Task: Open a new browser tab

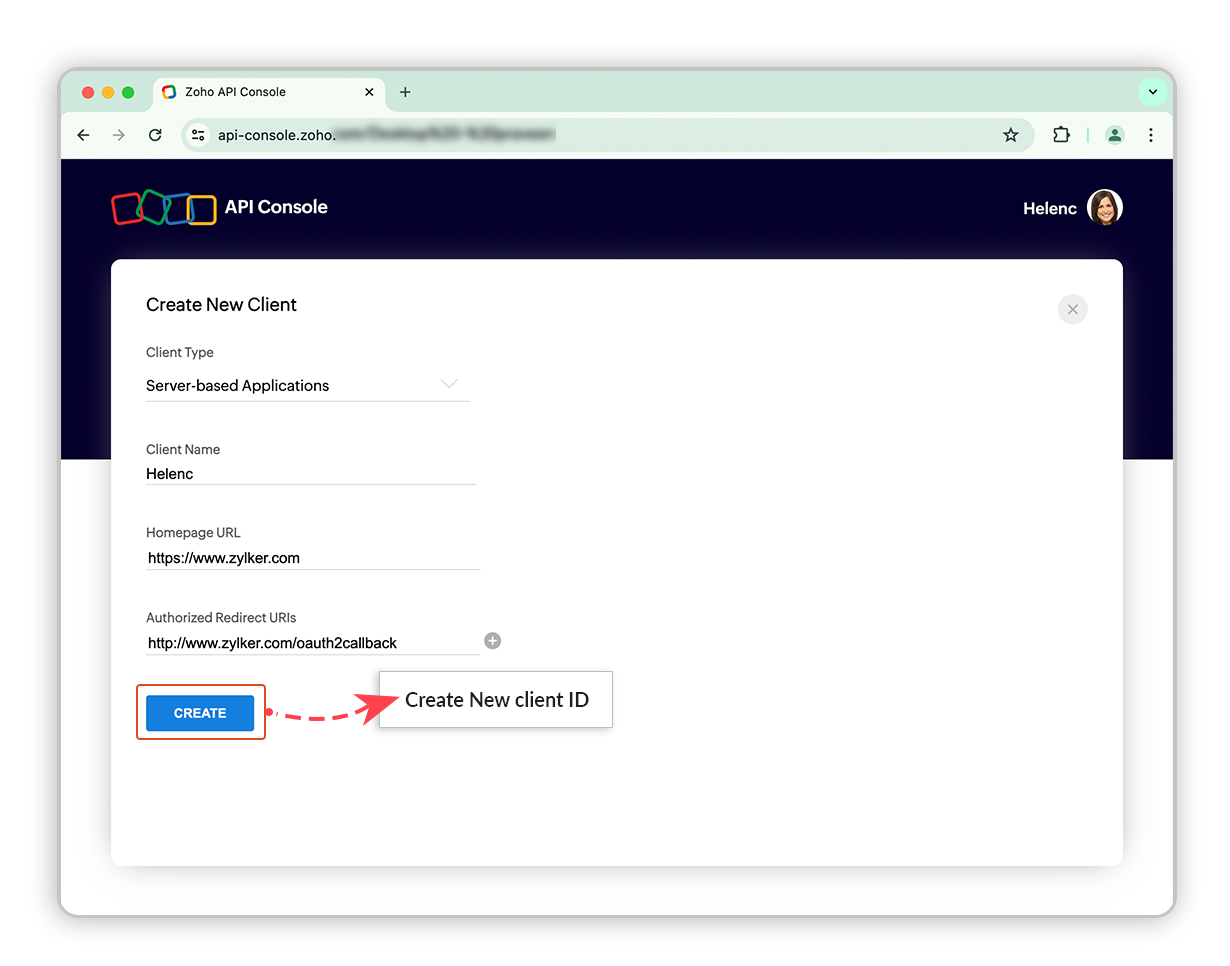Action: pos(405,91)
